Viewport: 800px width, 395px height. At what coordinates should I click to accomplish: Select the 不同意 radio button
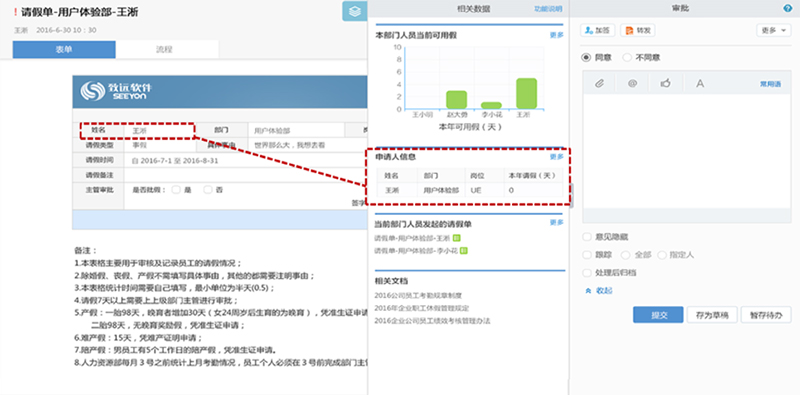pyautogui.click(x=627, y=58)
